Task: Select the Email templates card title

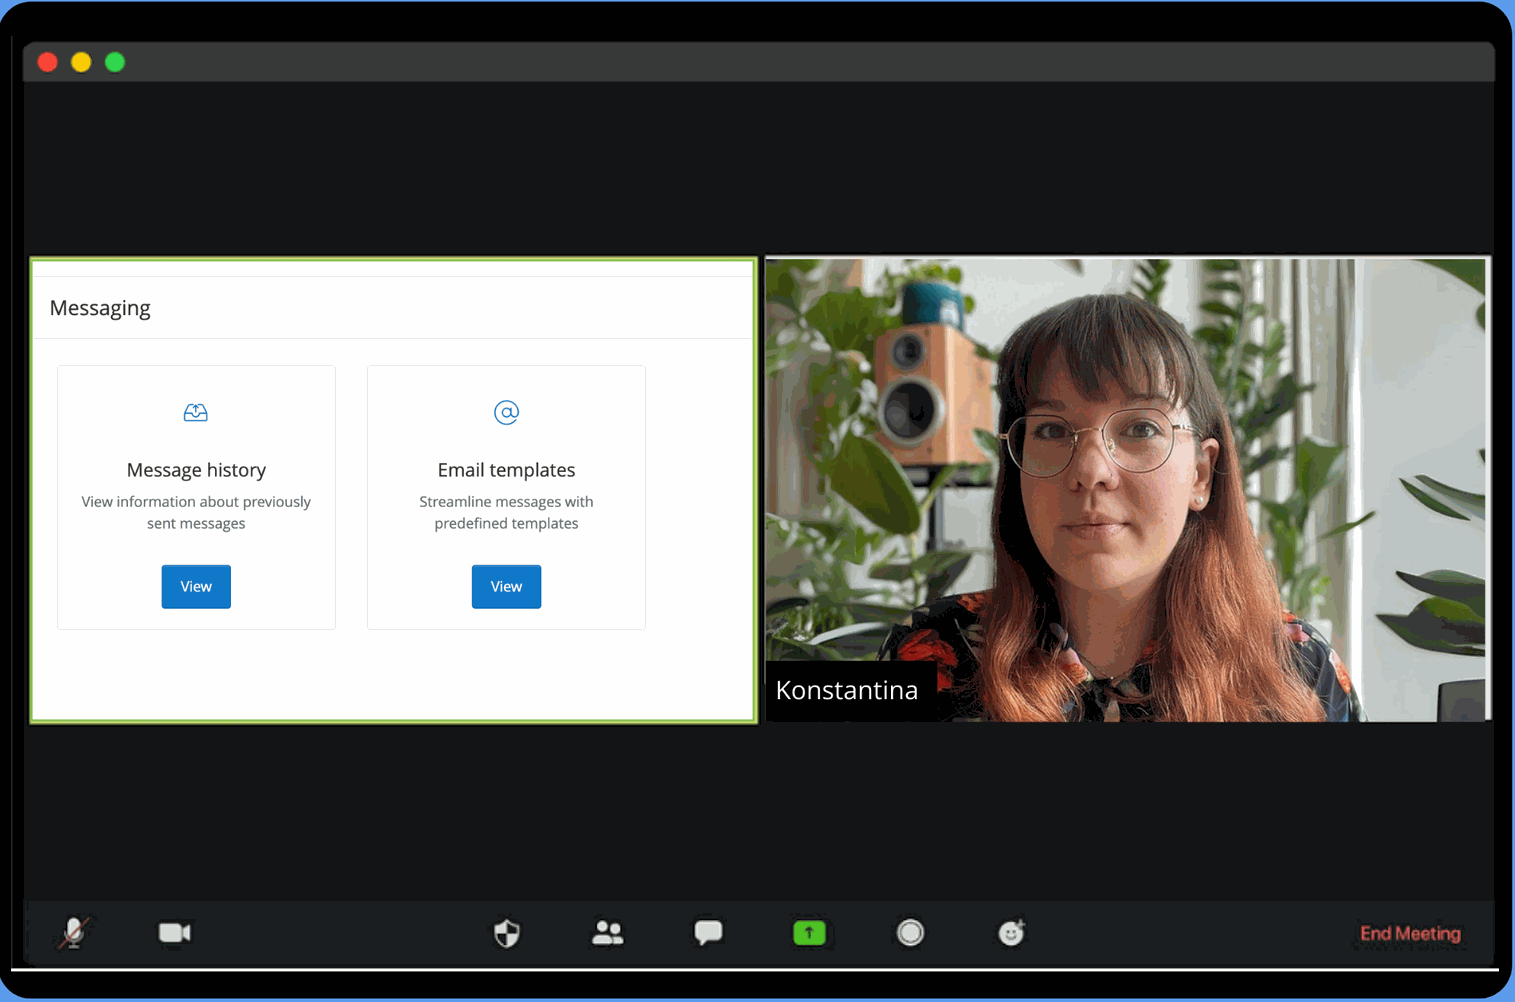Action: [506, 470]
